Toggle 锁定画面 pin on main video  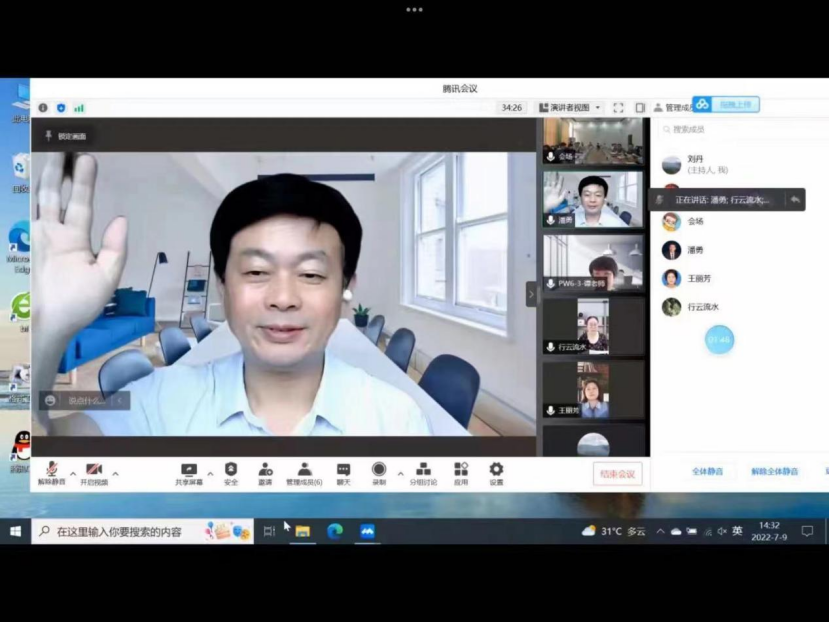[x=66, y=136]
